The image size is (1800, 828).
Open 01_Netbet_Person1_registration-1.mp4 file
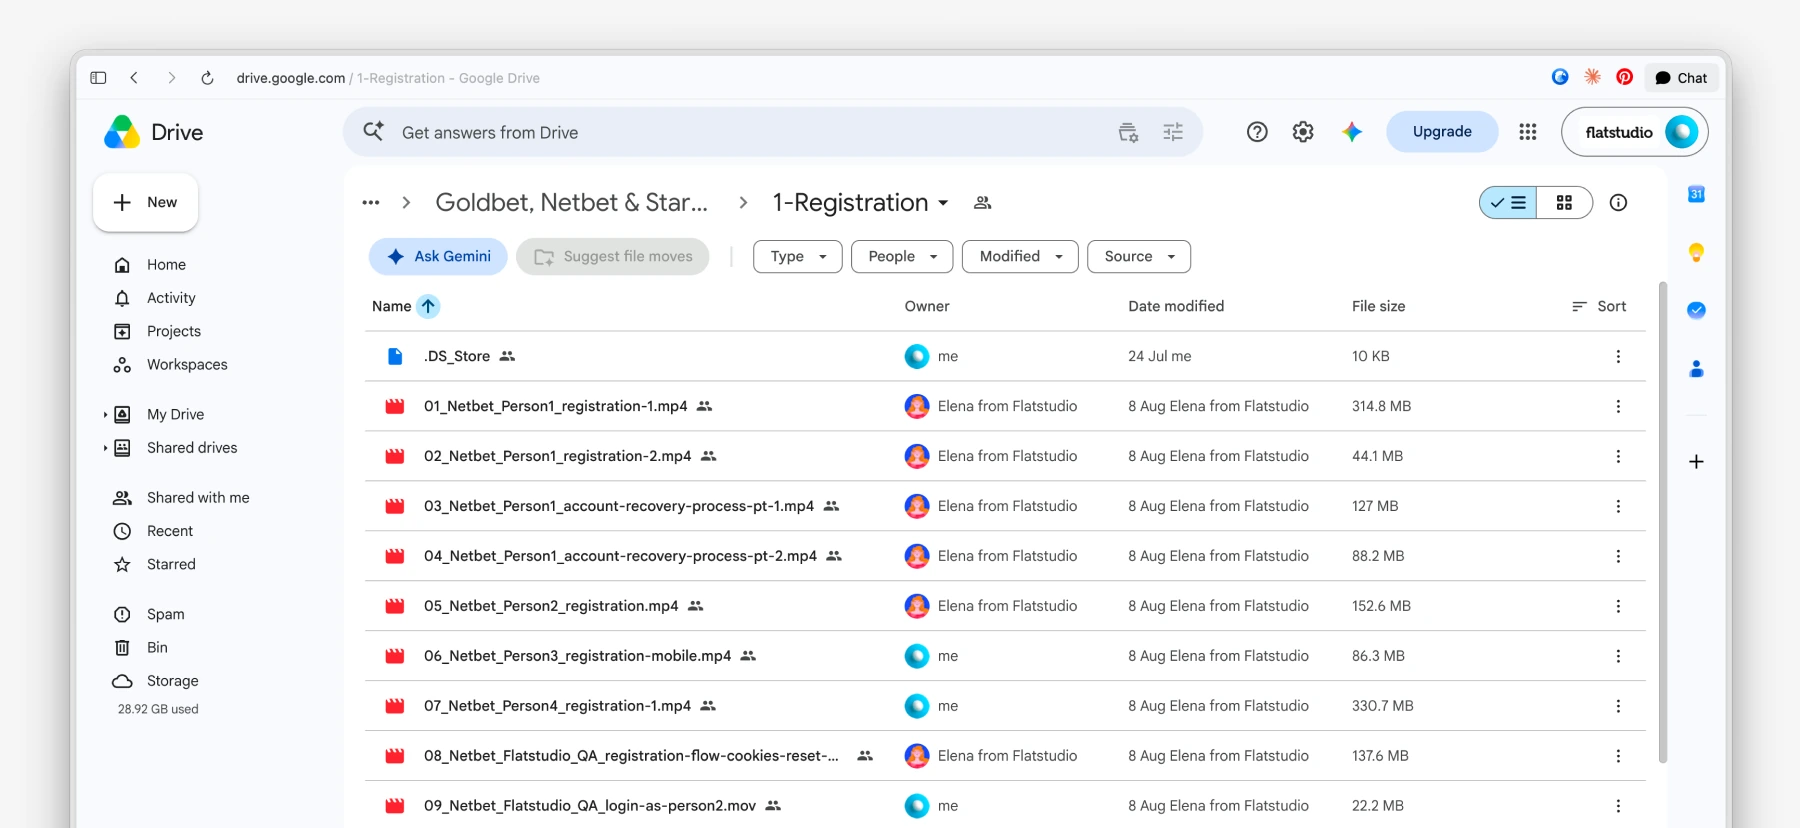(556, 406)
